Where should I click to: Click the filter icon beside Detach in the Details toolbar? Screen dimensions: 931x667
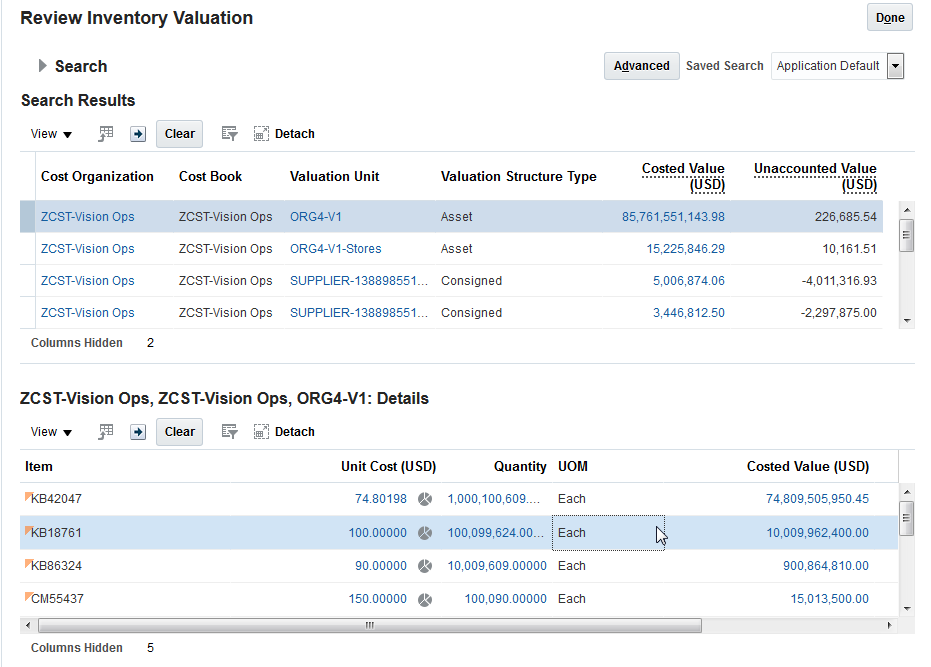click(229, 431)
